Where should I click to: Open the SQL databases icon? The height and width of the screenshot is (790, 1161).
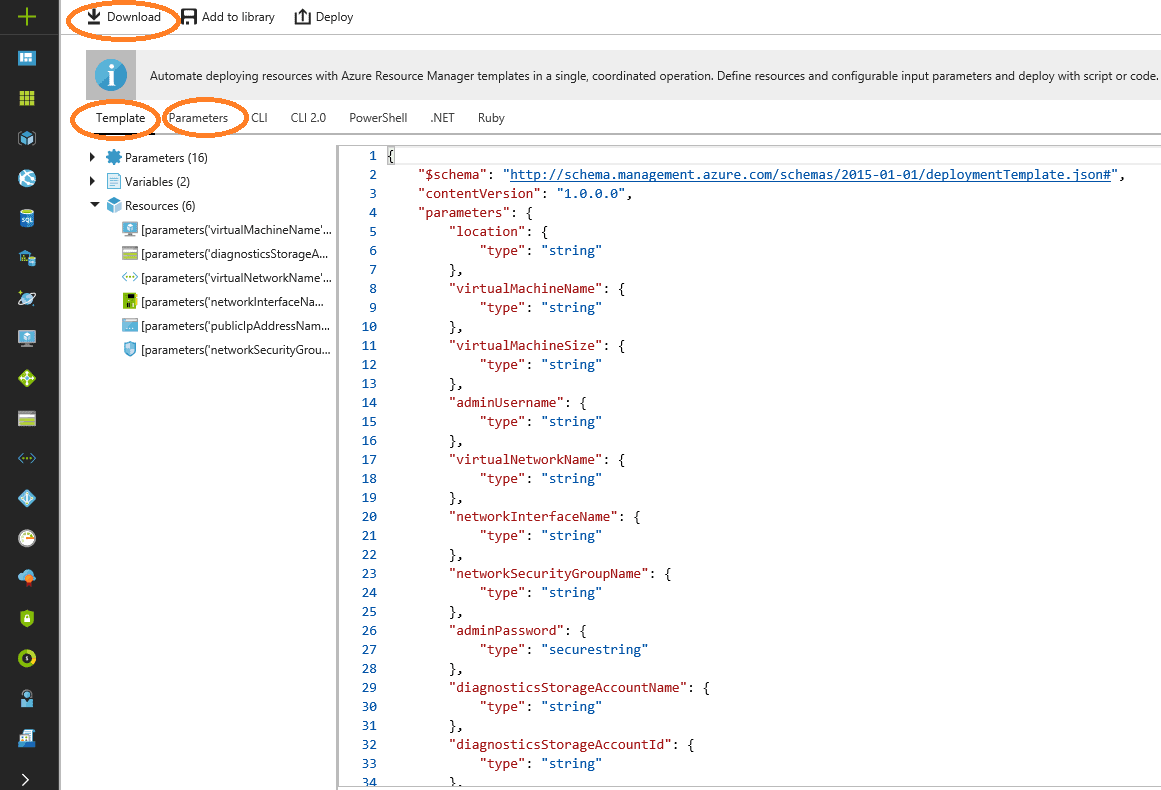(x=27, y=218)
